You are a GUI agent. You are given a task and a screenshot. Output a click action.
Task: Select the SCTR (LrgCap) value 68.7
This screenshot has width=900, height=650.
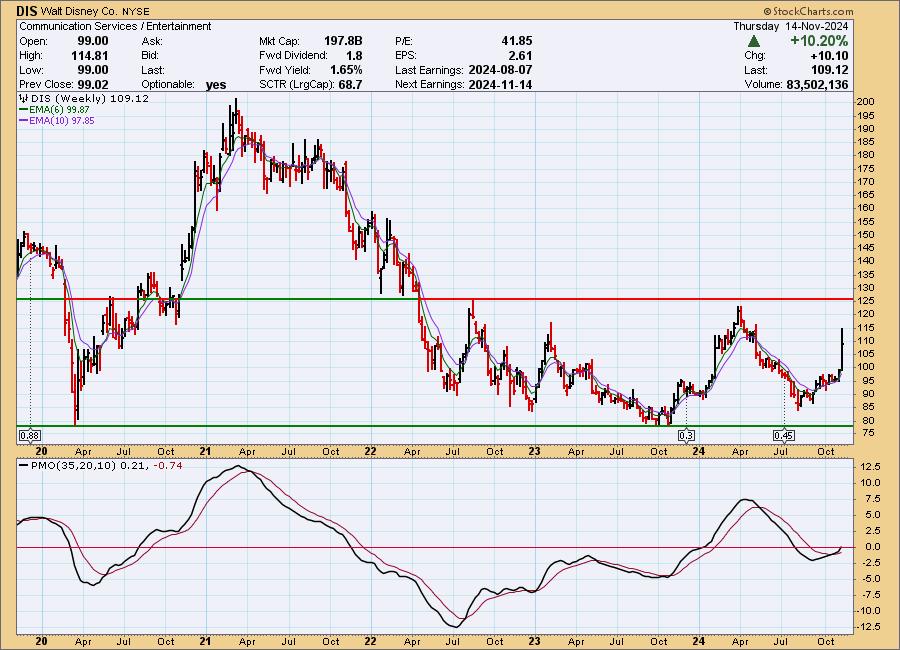351,84
